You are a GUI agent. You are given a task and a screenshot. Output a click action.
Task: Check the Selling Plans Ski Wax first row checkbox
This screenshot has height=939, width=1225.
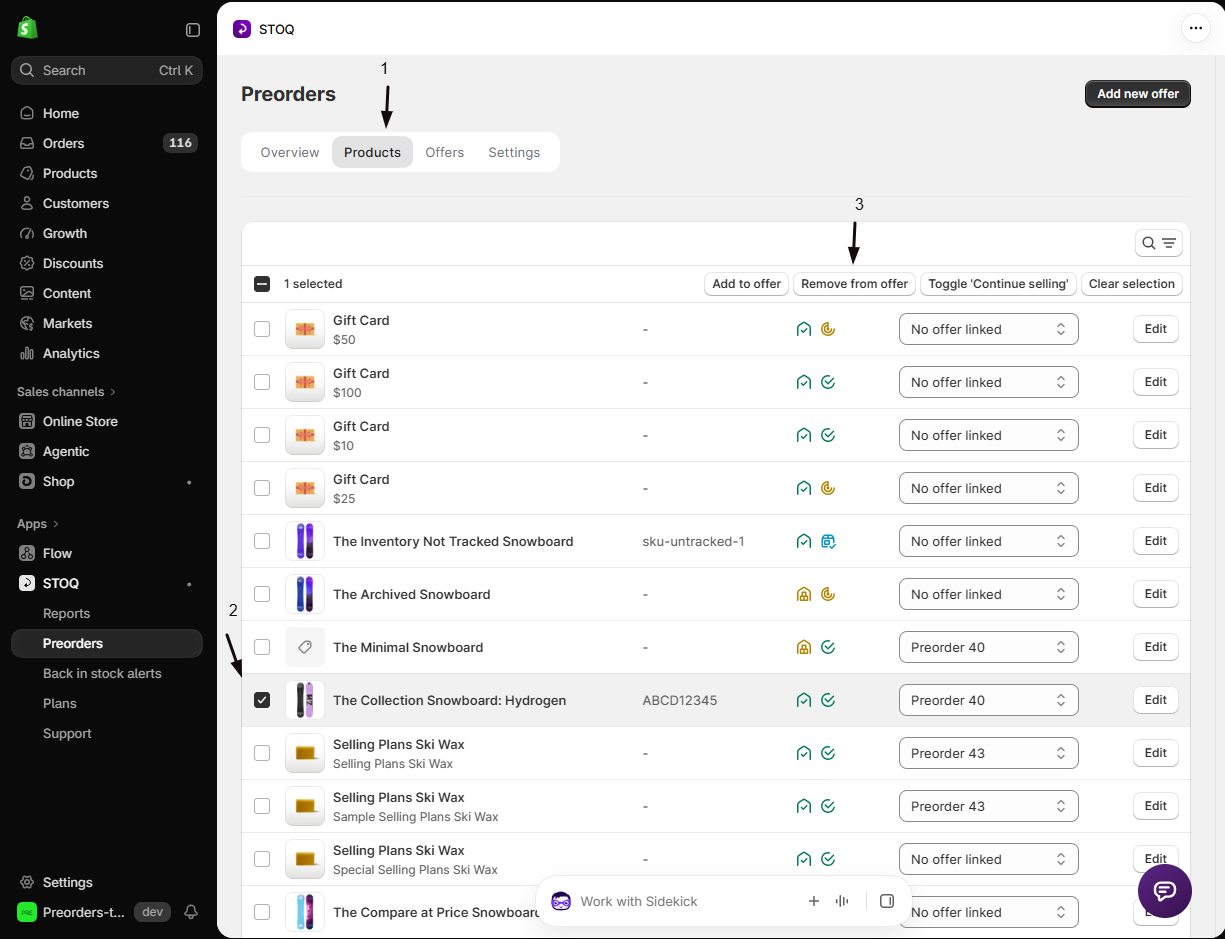point(262,753)
